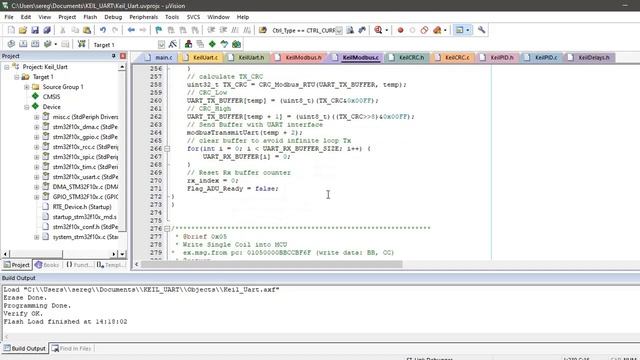Image resolution: width=640 pixels, height=360 pixels.
Task: Toggle the window layout button in toolbar
Action: pyautogui.click(x=460, y=30)
